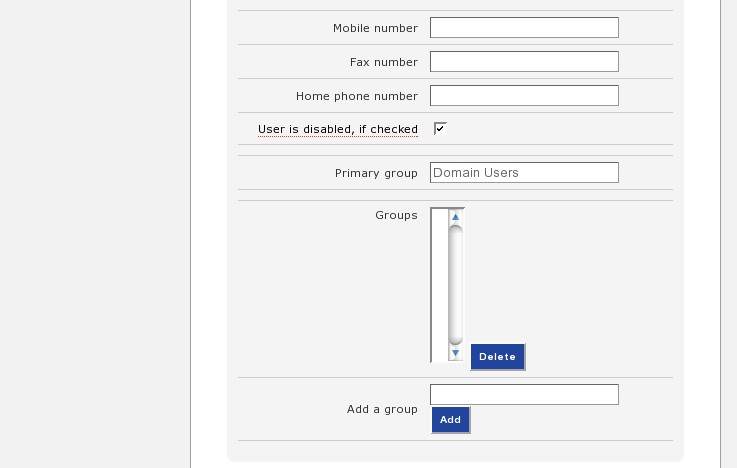The image size is (737, 468).
Task: Focus the Home phone number field
Action: click(524, 95)
